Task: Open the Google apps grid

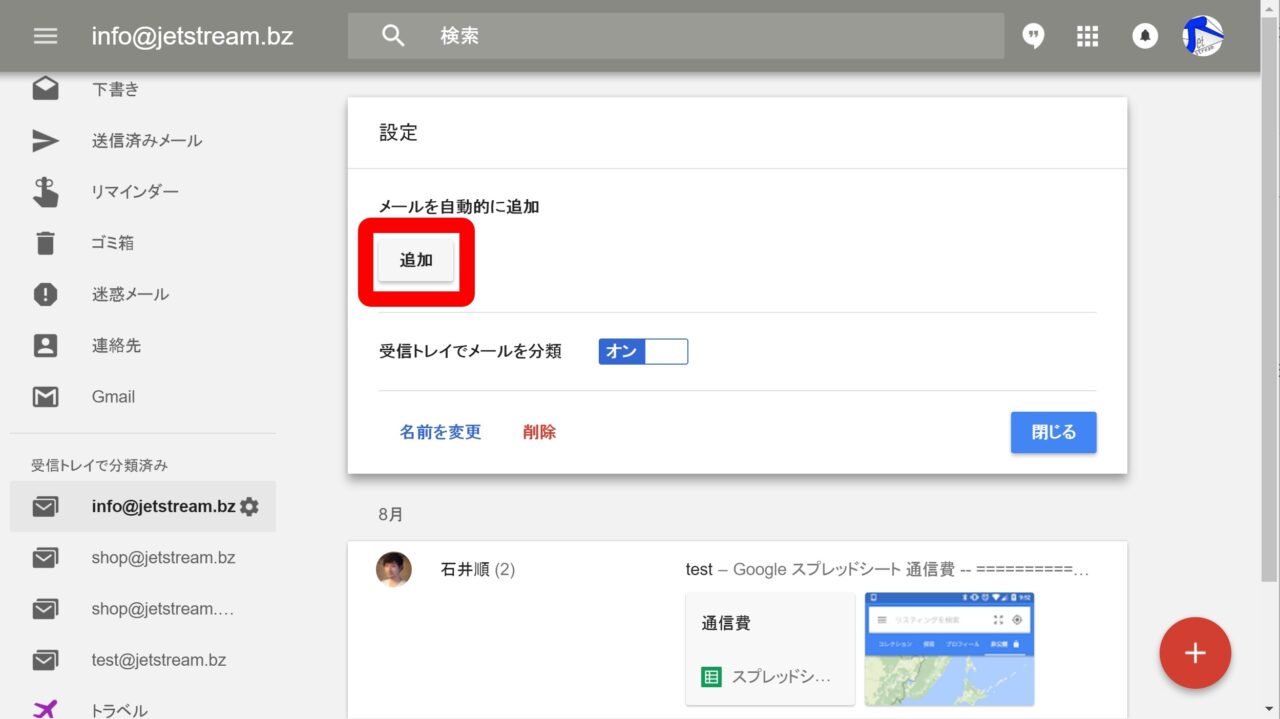Action: [x=1087, y=36]
